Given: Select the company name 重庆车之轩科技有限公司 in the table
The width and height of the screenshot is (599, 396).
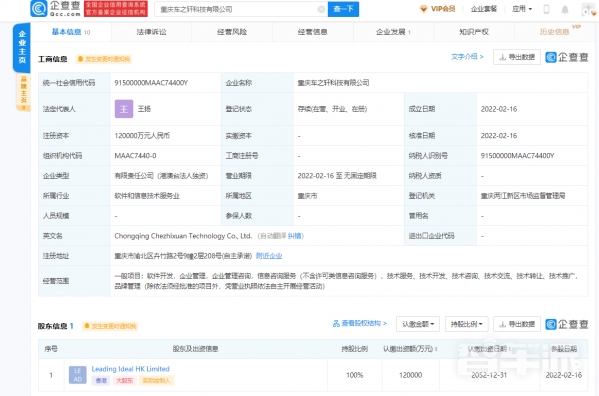Looking at the screenshot, I should click(333, 82).
